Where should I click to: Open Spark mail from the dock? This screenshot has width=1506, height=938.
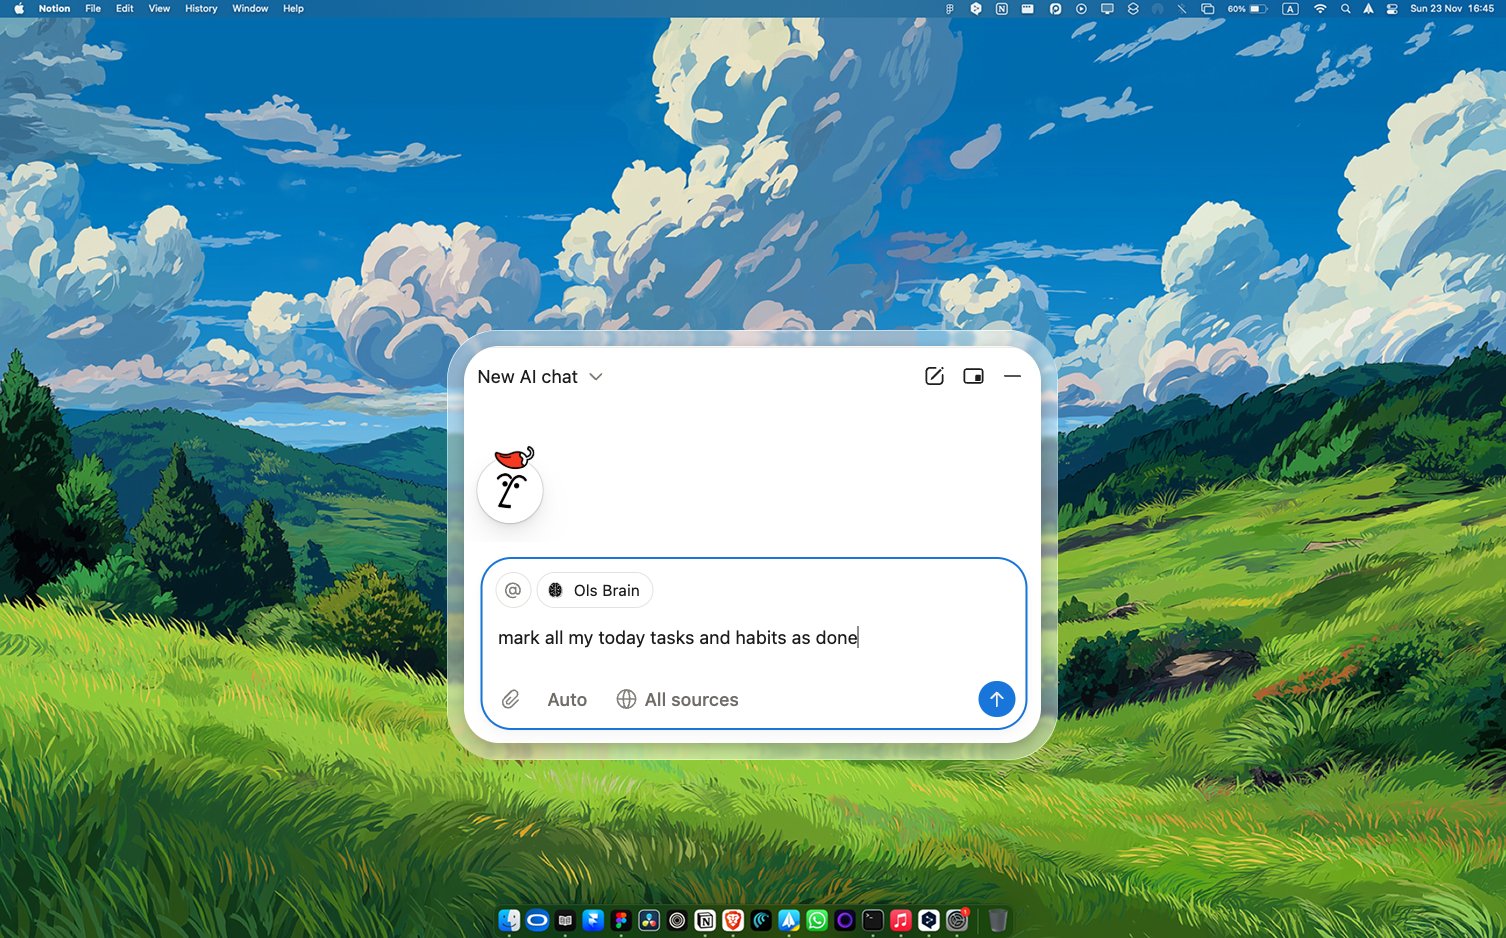point(789,920)
